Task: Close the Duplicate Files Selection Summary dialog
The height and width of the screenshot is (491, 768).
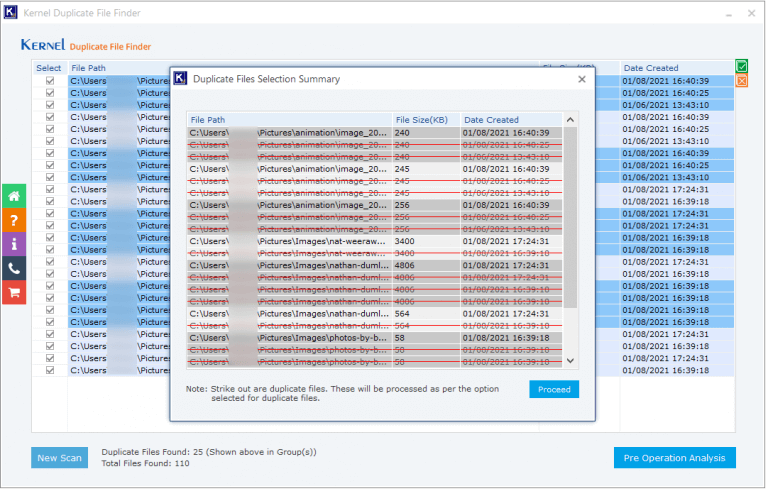Action: coord(582,79)
